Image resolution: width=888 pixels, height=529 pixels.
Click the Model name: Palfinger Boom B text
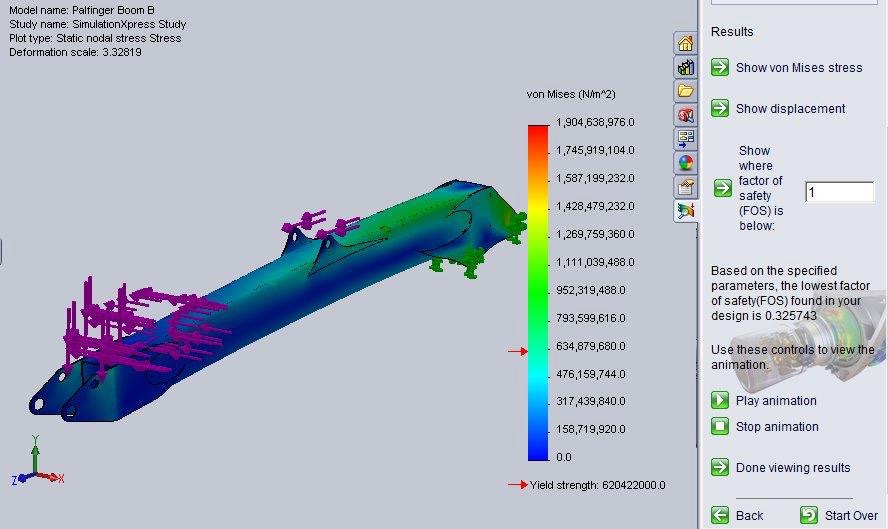pos(82,10)
